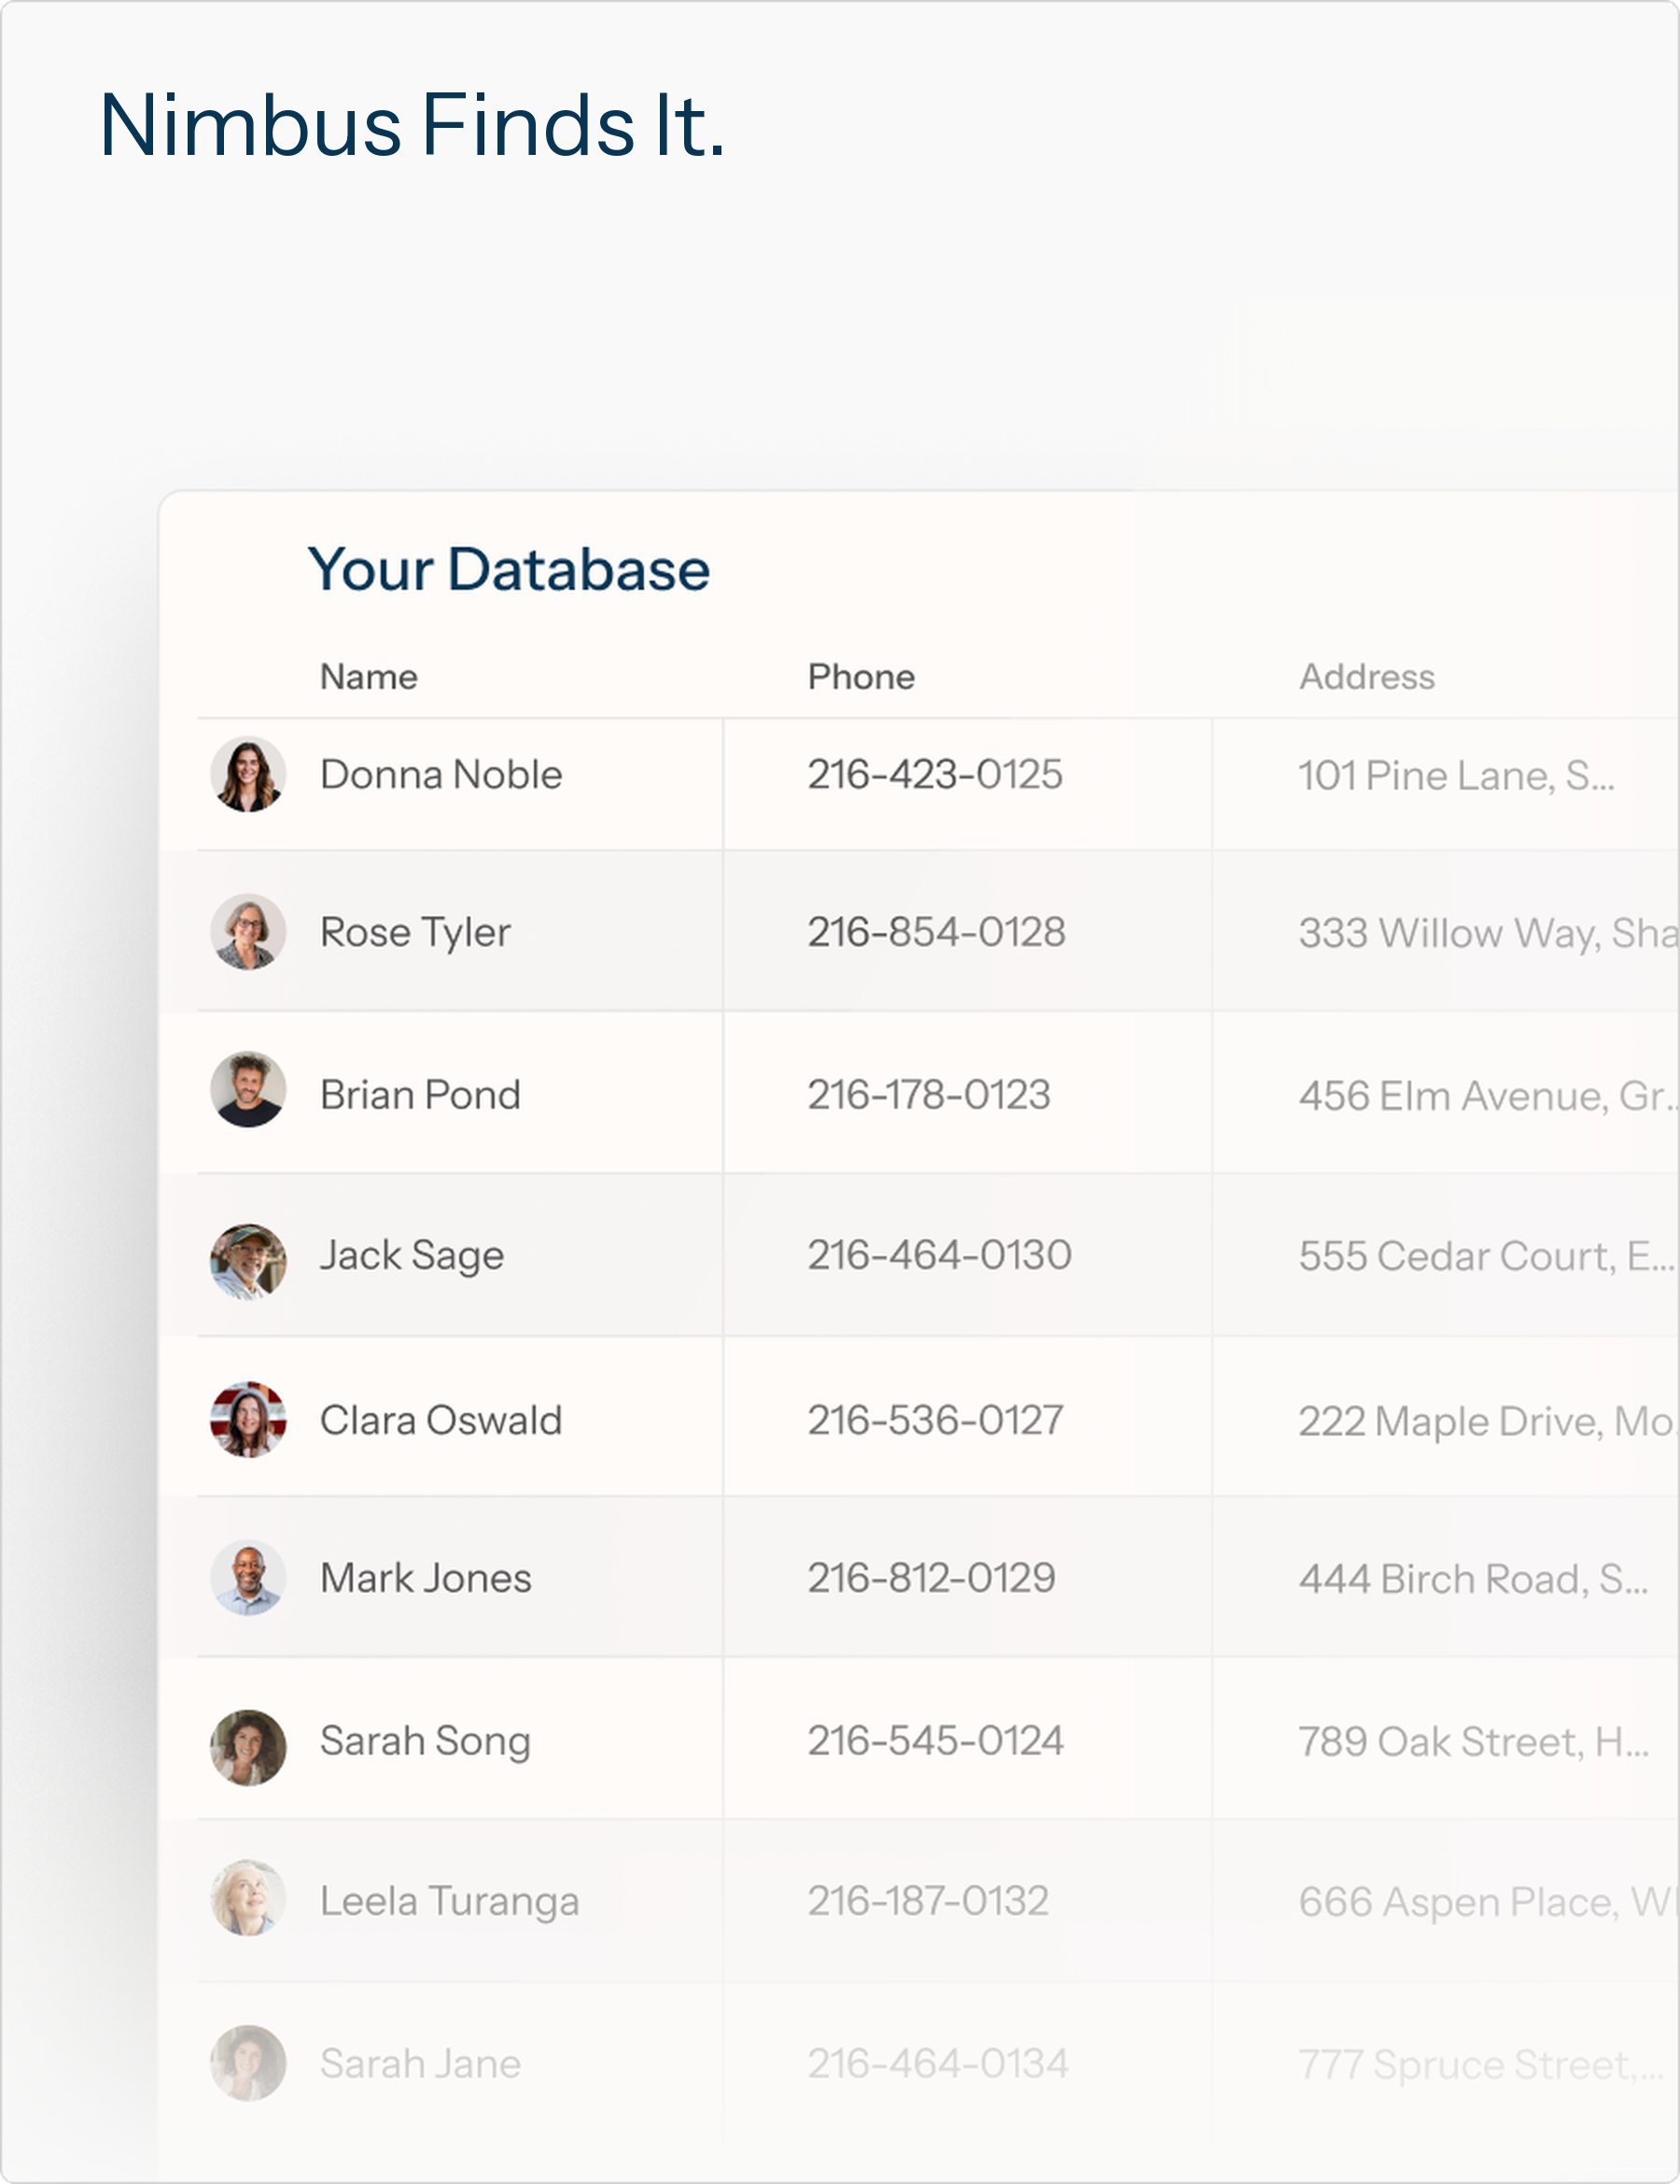Click phone number 216-464-0130
The height and width of the screenshot is (2184, 1680).
(940, 1256)
